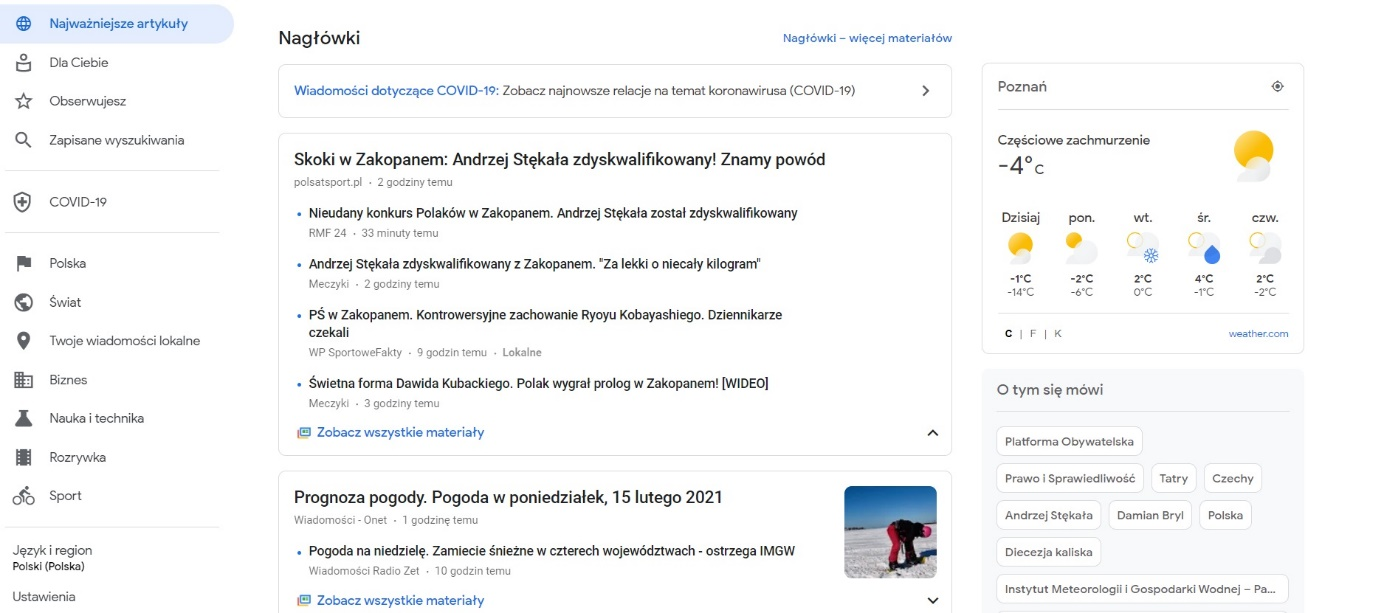Open weather.com link

pos(1258,334)
